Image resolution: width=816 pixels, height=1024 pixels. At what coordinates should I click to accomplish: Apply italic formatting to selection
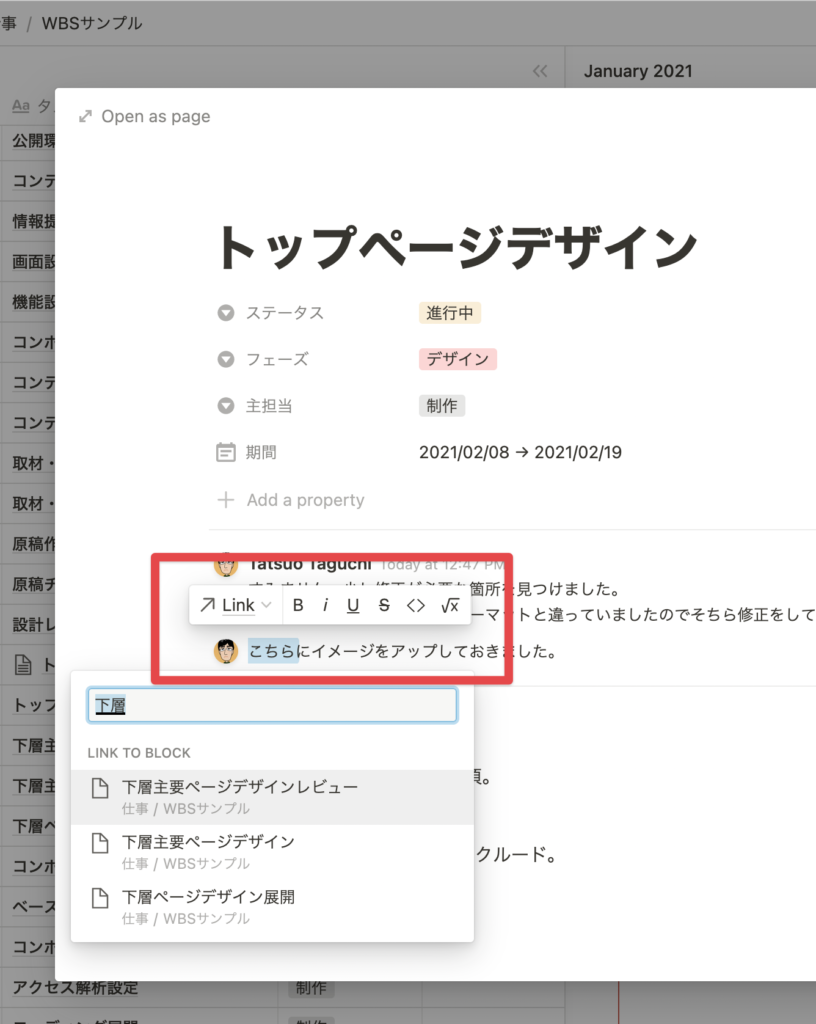pos(325,605)
